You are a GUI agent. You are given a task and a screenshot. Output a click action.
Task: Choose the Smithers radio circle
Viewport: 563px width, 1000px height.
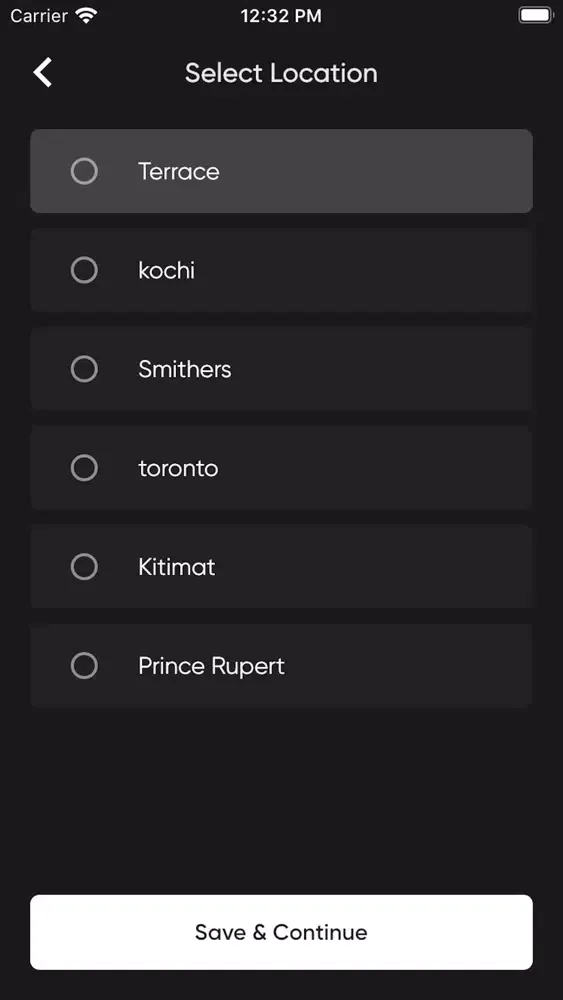pyautogui.click(x=84, y=369)
